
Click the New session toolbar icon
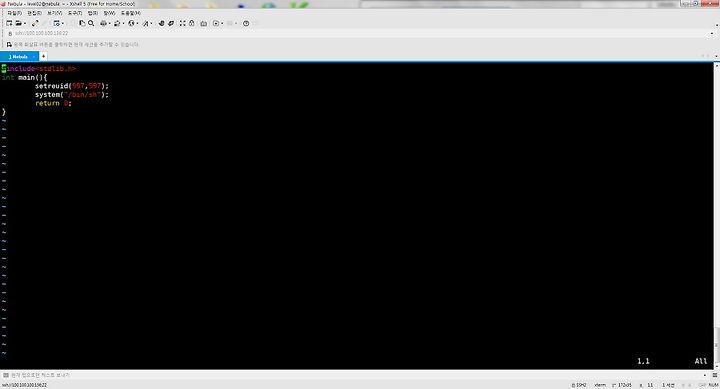(9, 23)
